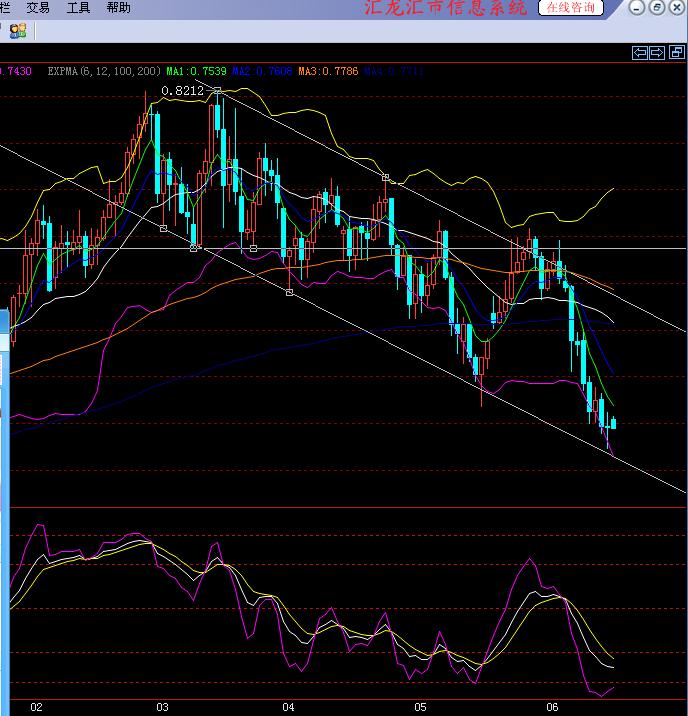
Task: Click the 03 date axis label
Action: pos(162,707)
